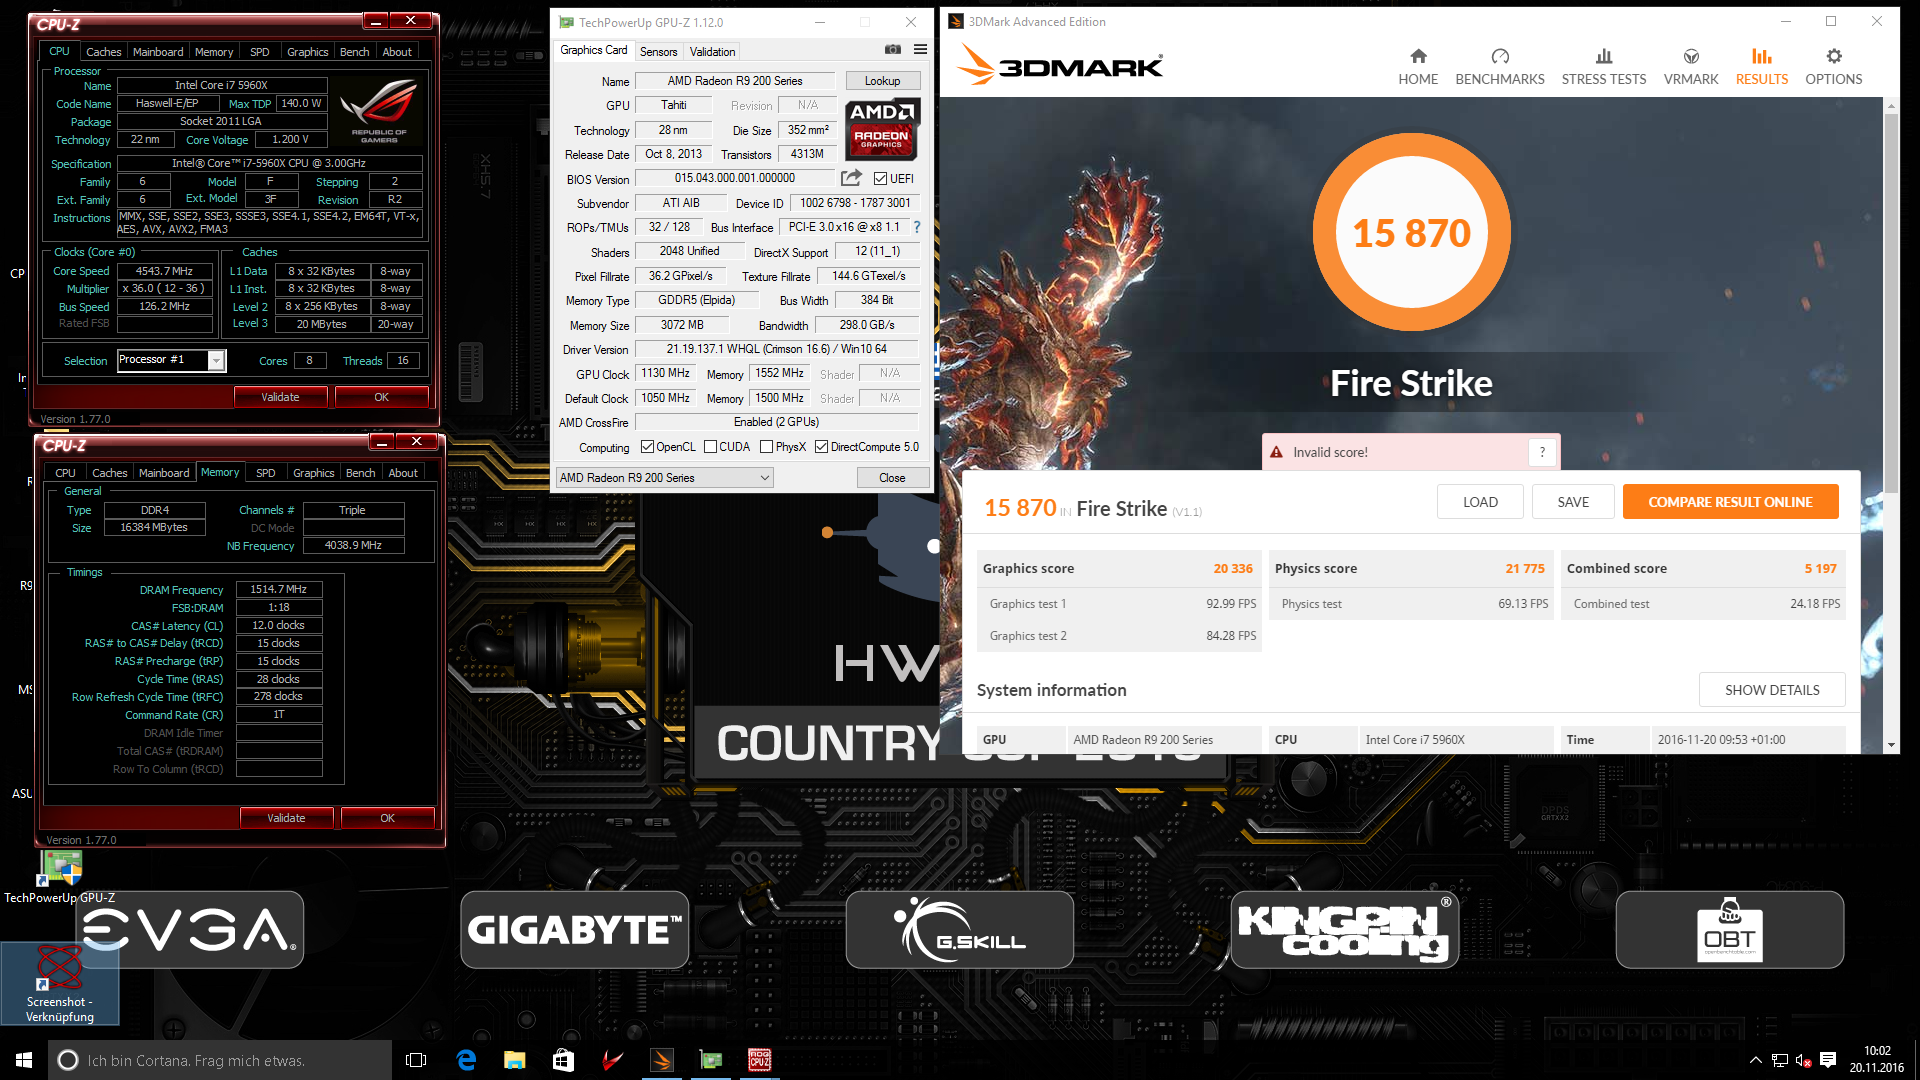
Task: Open the RESULTS section in 3DMark
Action: pos(1761,67)
